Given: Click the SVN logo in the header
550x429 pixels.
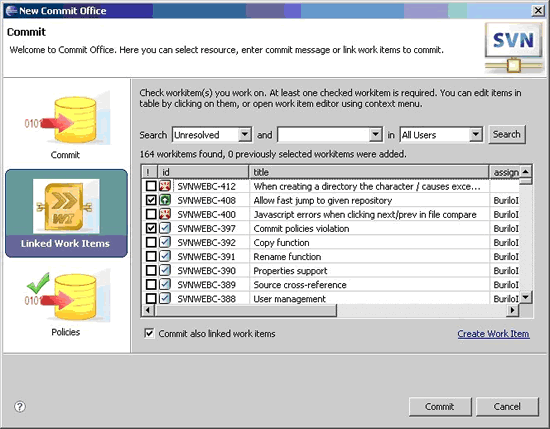Looking at the screenshot, I should point(514,48).
